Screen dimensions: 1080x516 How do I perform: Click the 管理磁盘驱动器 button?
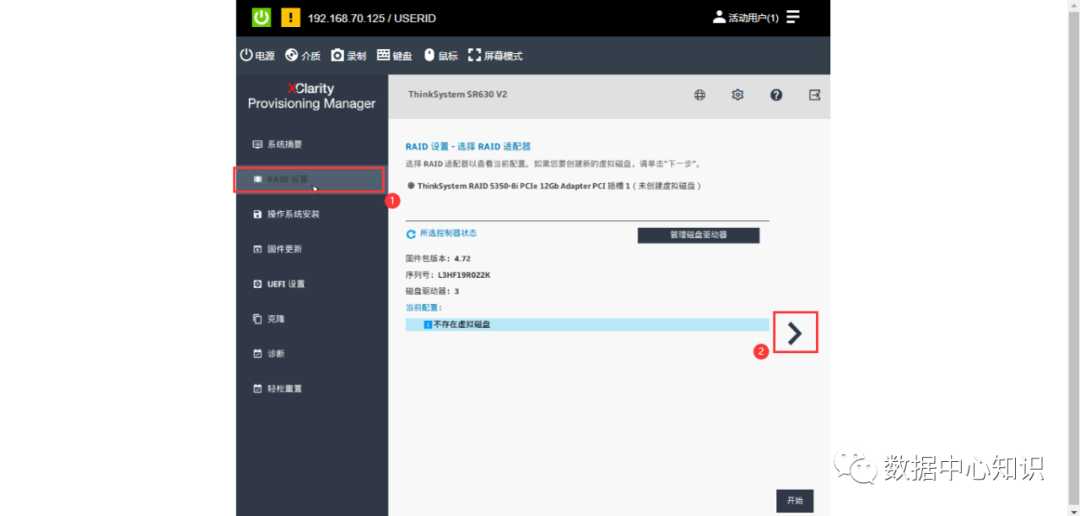698,235
